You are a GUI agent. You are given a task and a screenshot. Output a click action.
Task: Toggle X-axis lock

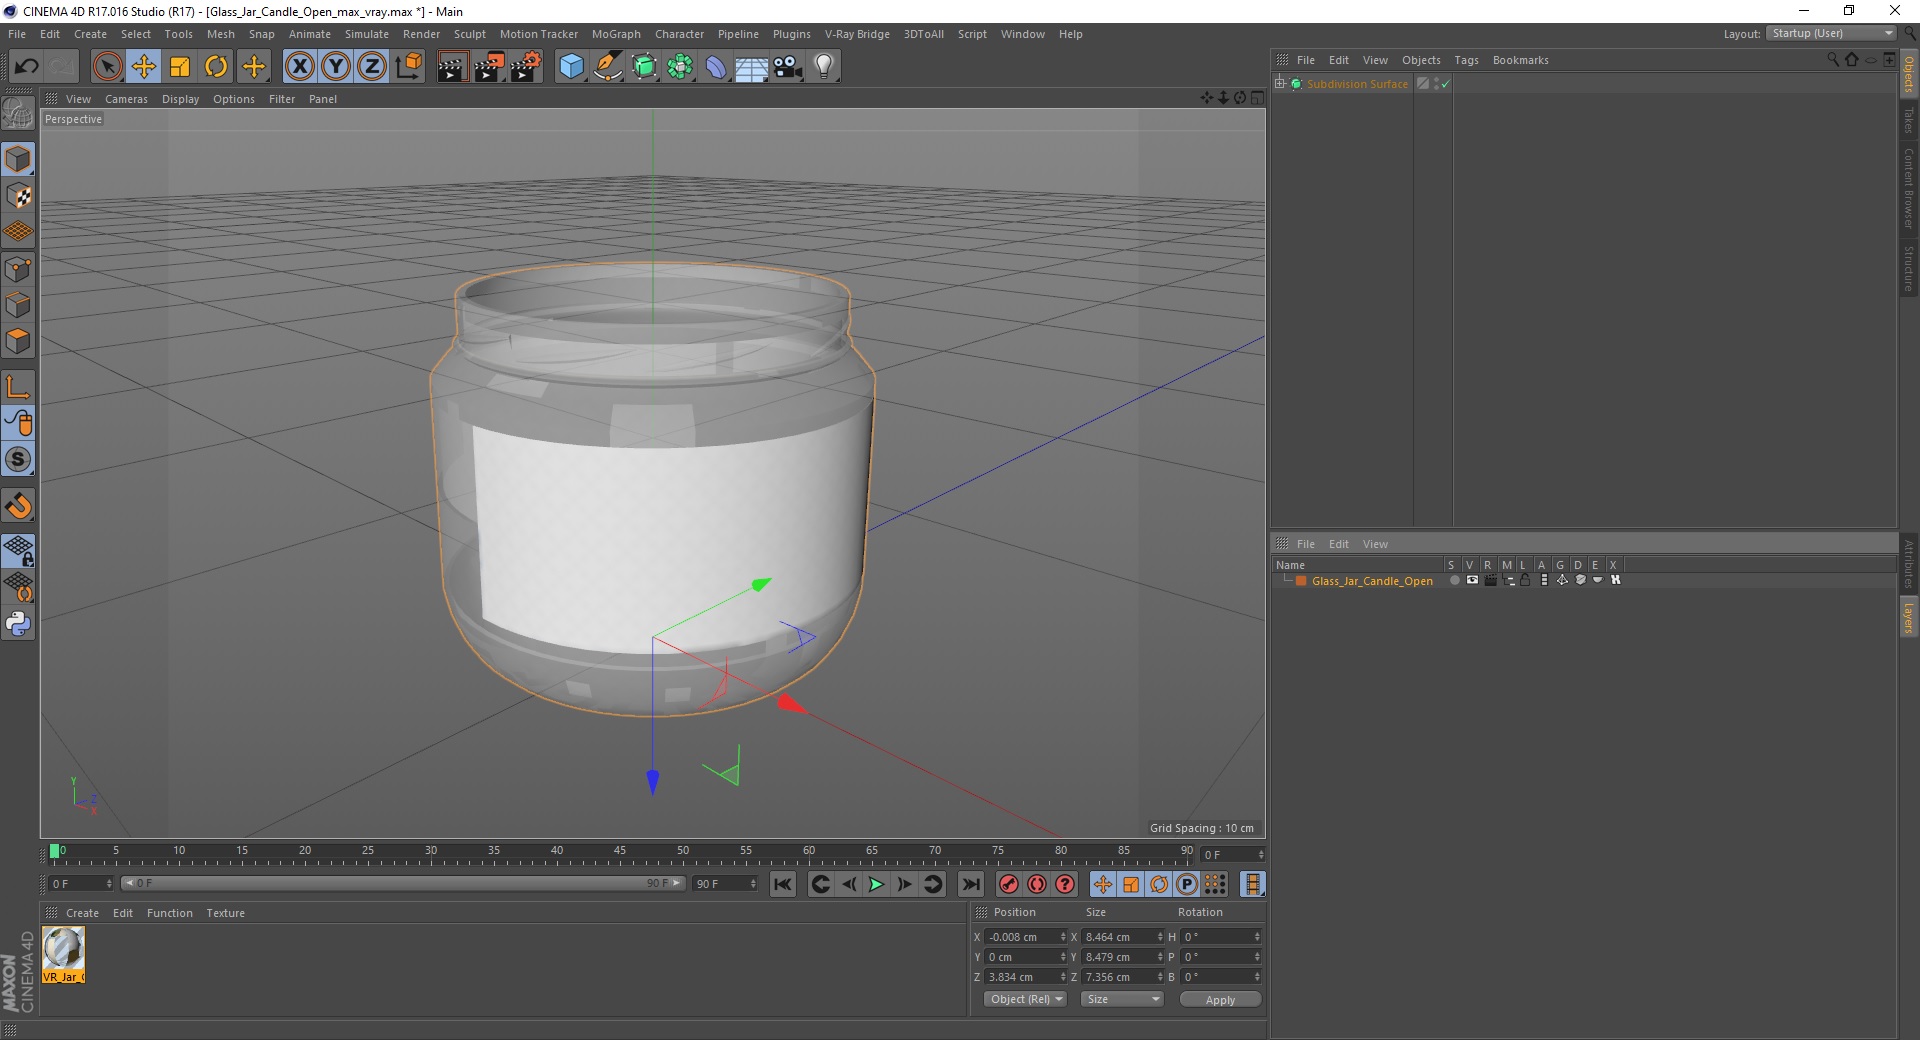pyautogui.click(x=299, y=67)
